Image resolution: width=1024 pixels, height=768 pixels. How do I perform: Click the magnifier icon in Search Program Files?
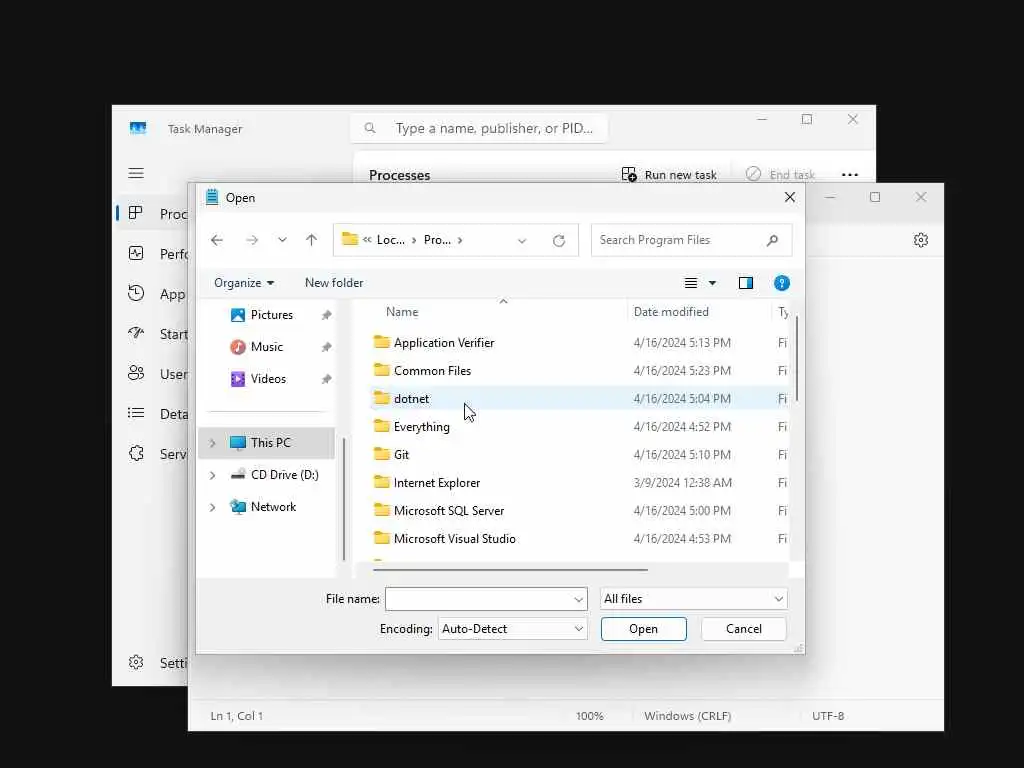773,240
